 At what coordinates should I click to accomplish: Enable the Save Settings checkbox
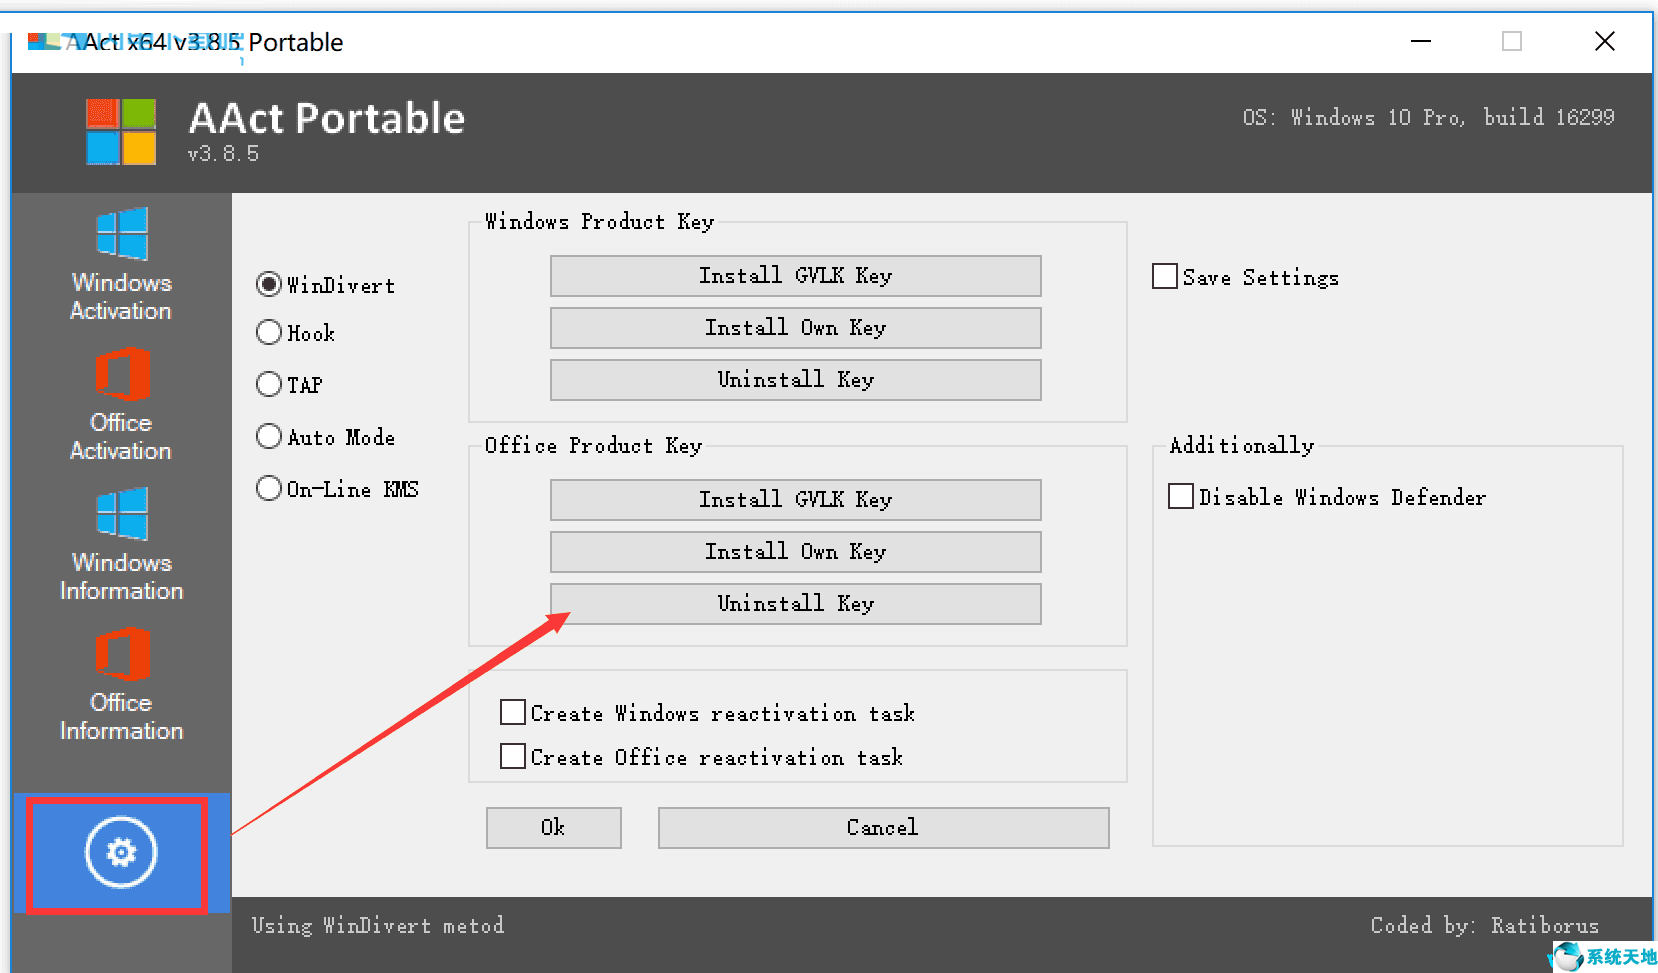pyautogui.click(x=1165, y=276)
